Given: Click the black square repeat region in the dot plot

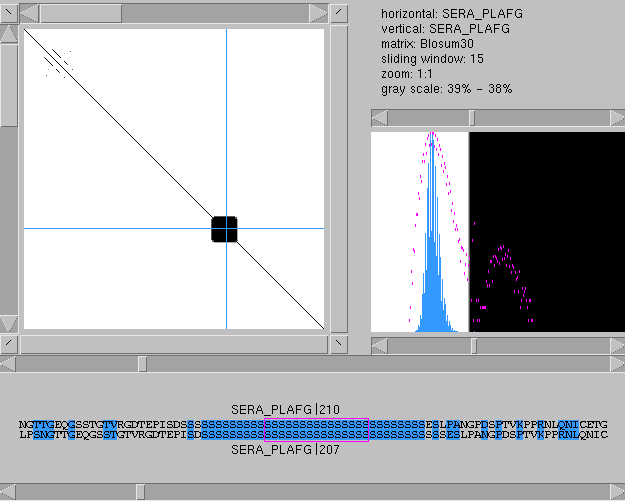Looking at the screenshot, I should (x=224, y=229).
